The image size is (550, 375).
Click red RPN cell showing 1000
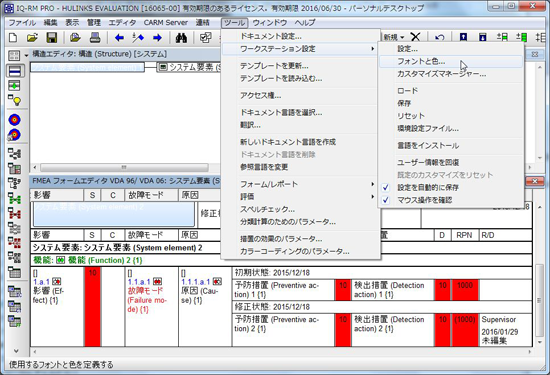pos(465,290)
